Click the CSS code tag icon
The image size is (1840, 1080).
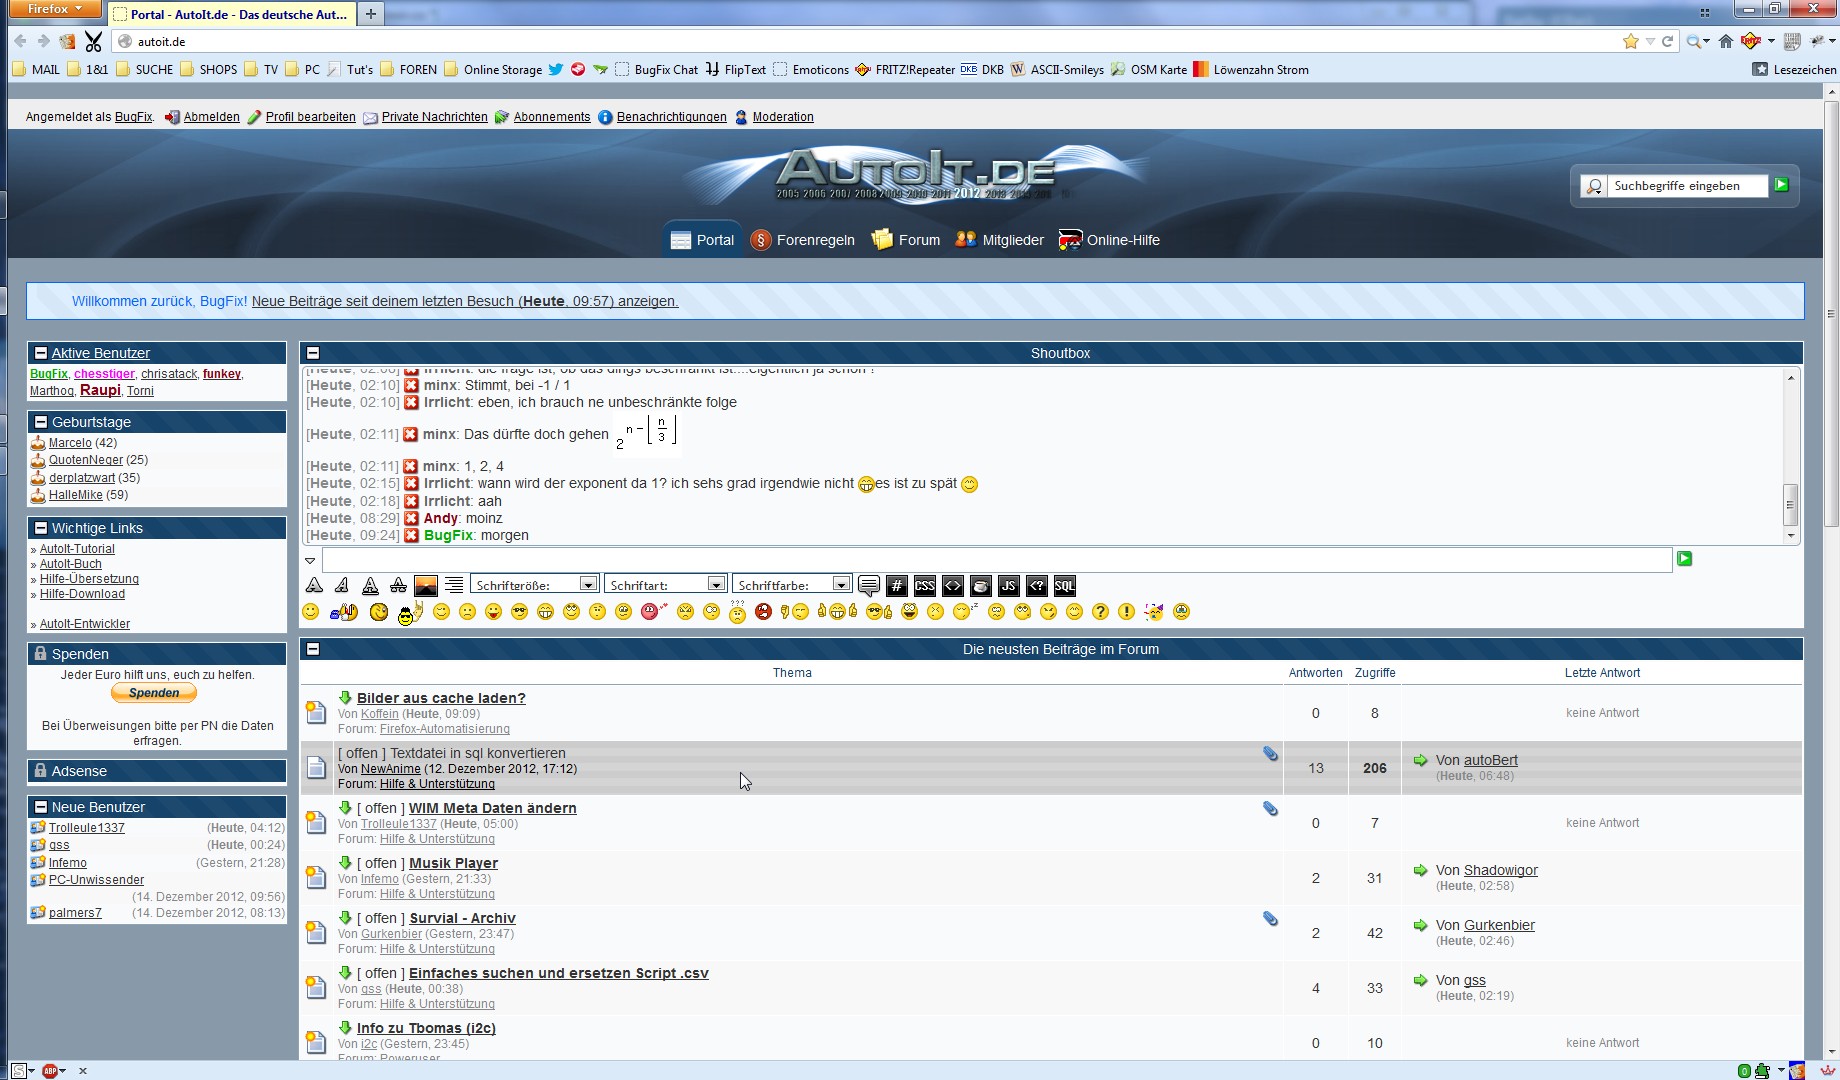[x=924, y=586]
